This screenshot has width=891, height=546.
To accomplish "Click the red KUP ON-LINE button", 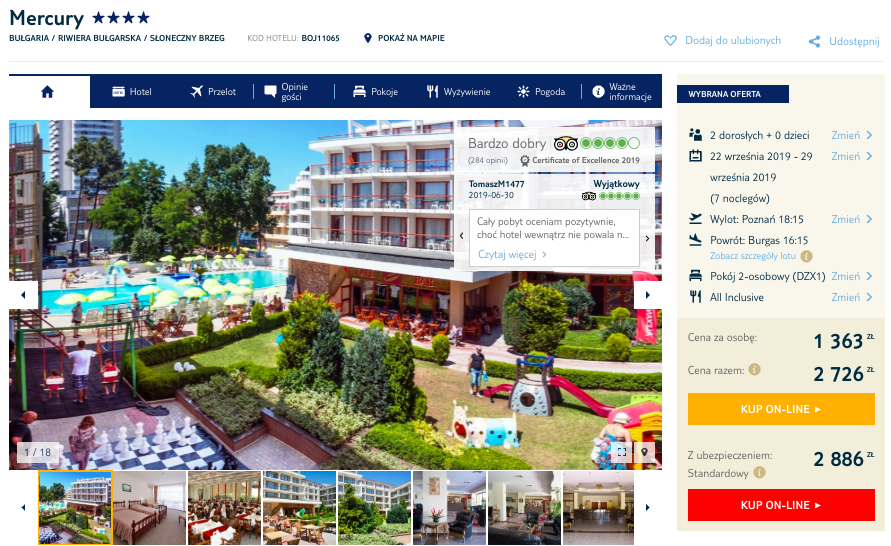I will coord(781,505).
